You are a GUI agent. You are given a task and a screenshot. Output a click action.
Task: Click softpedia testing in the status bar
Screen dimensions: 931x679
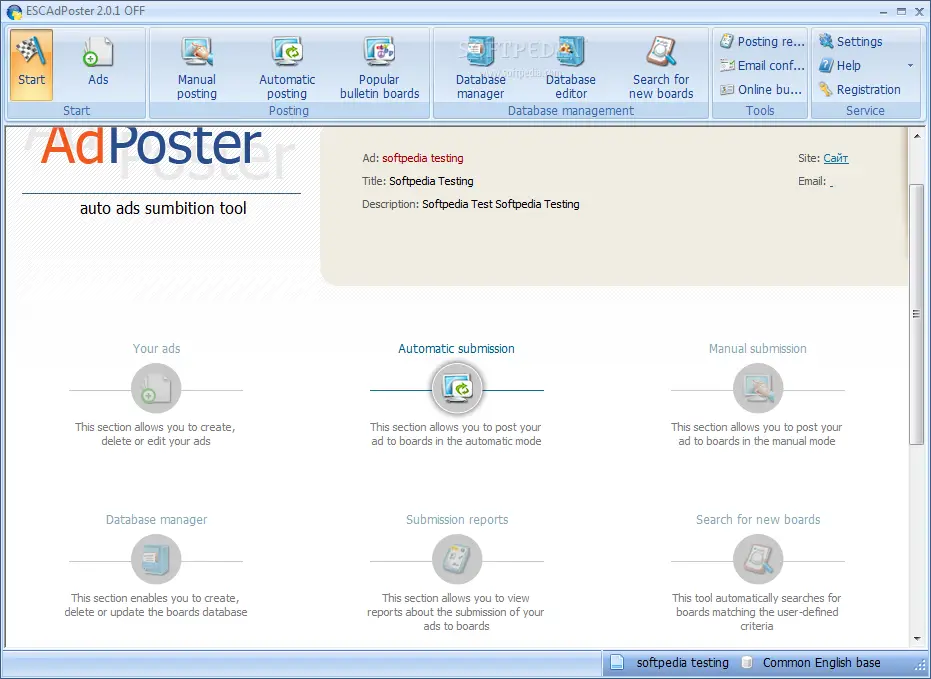(x=682, y=662)
